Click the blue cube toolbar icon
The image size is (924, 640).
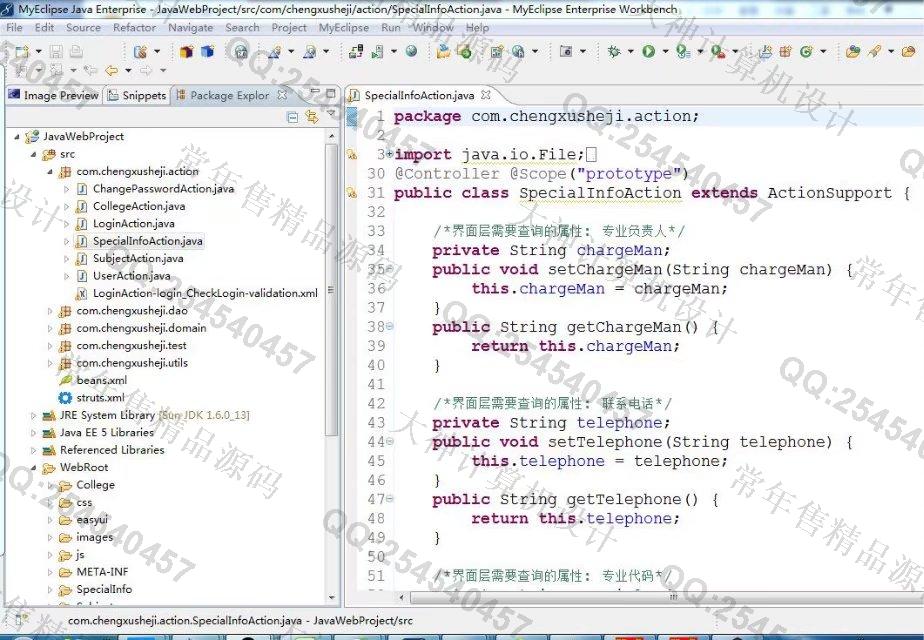pos(207,52)
